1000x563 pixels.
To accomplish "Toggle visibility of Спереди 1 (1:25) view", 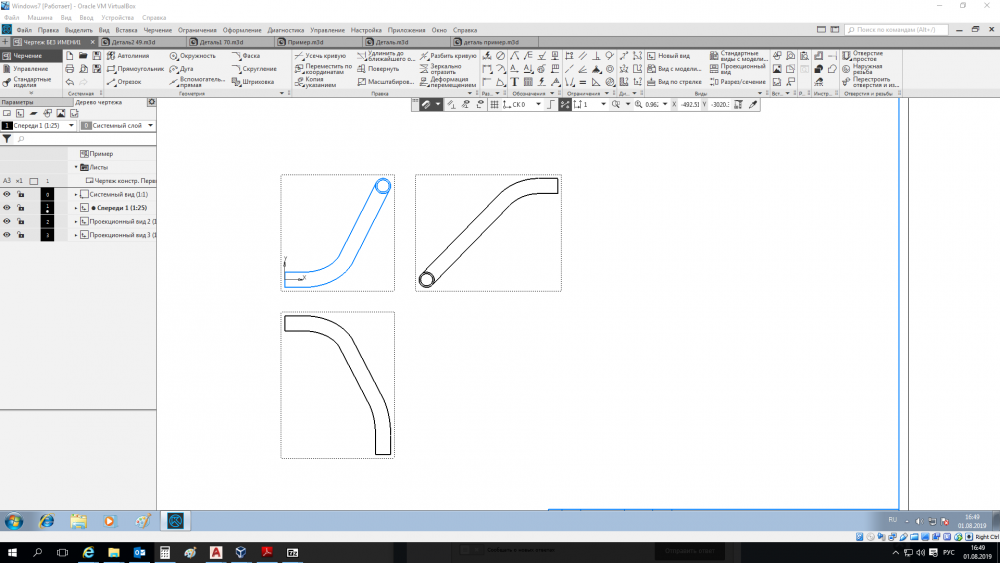I will [6, 207].
